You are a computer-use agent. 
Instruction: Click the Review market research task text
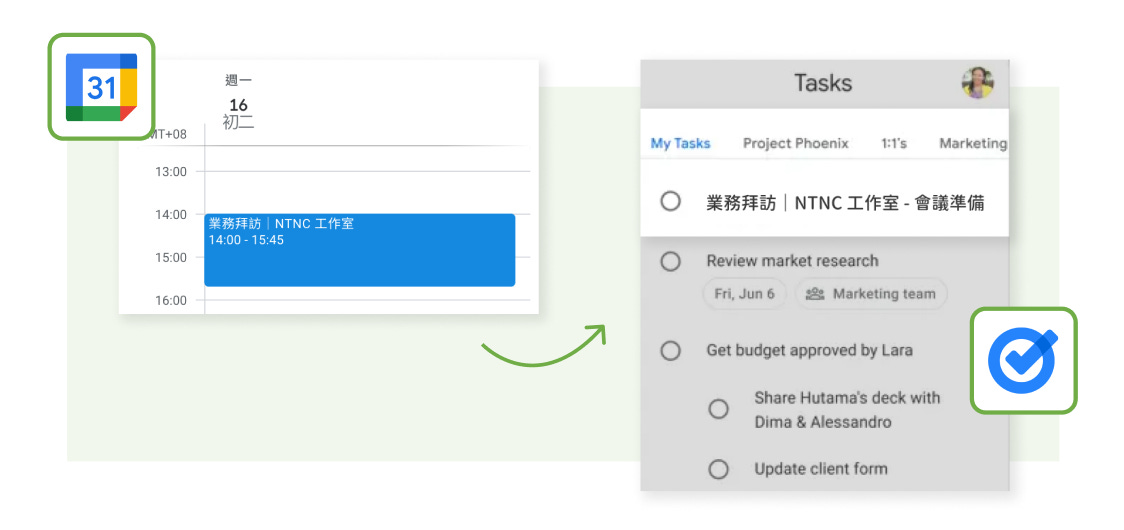tap(792, 261)
